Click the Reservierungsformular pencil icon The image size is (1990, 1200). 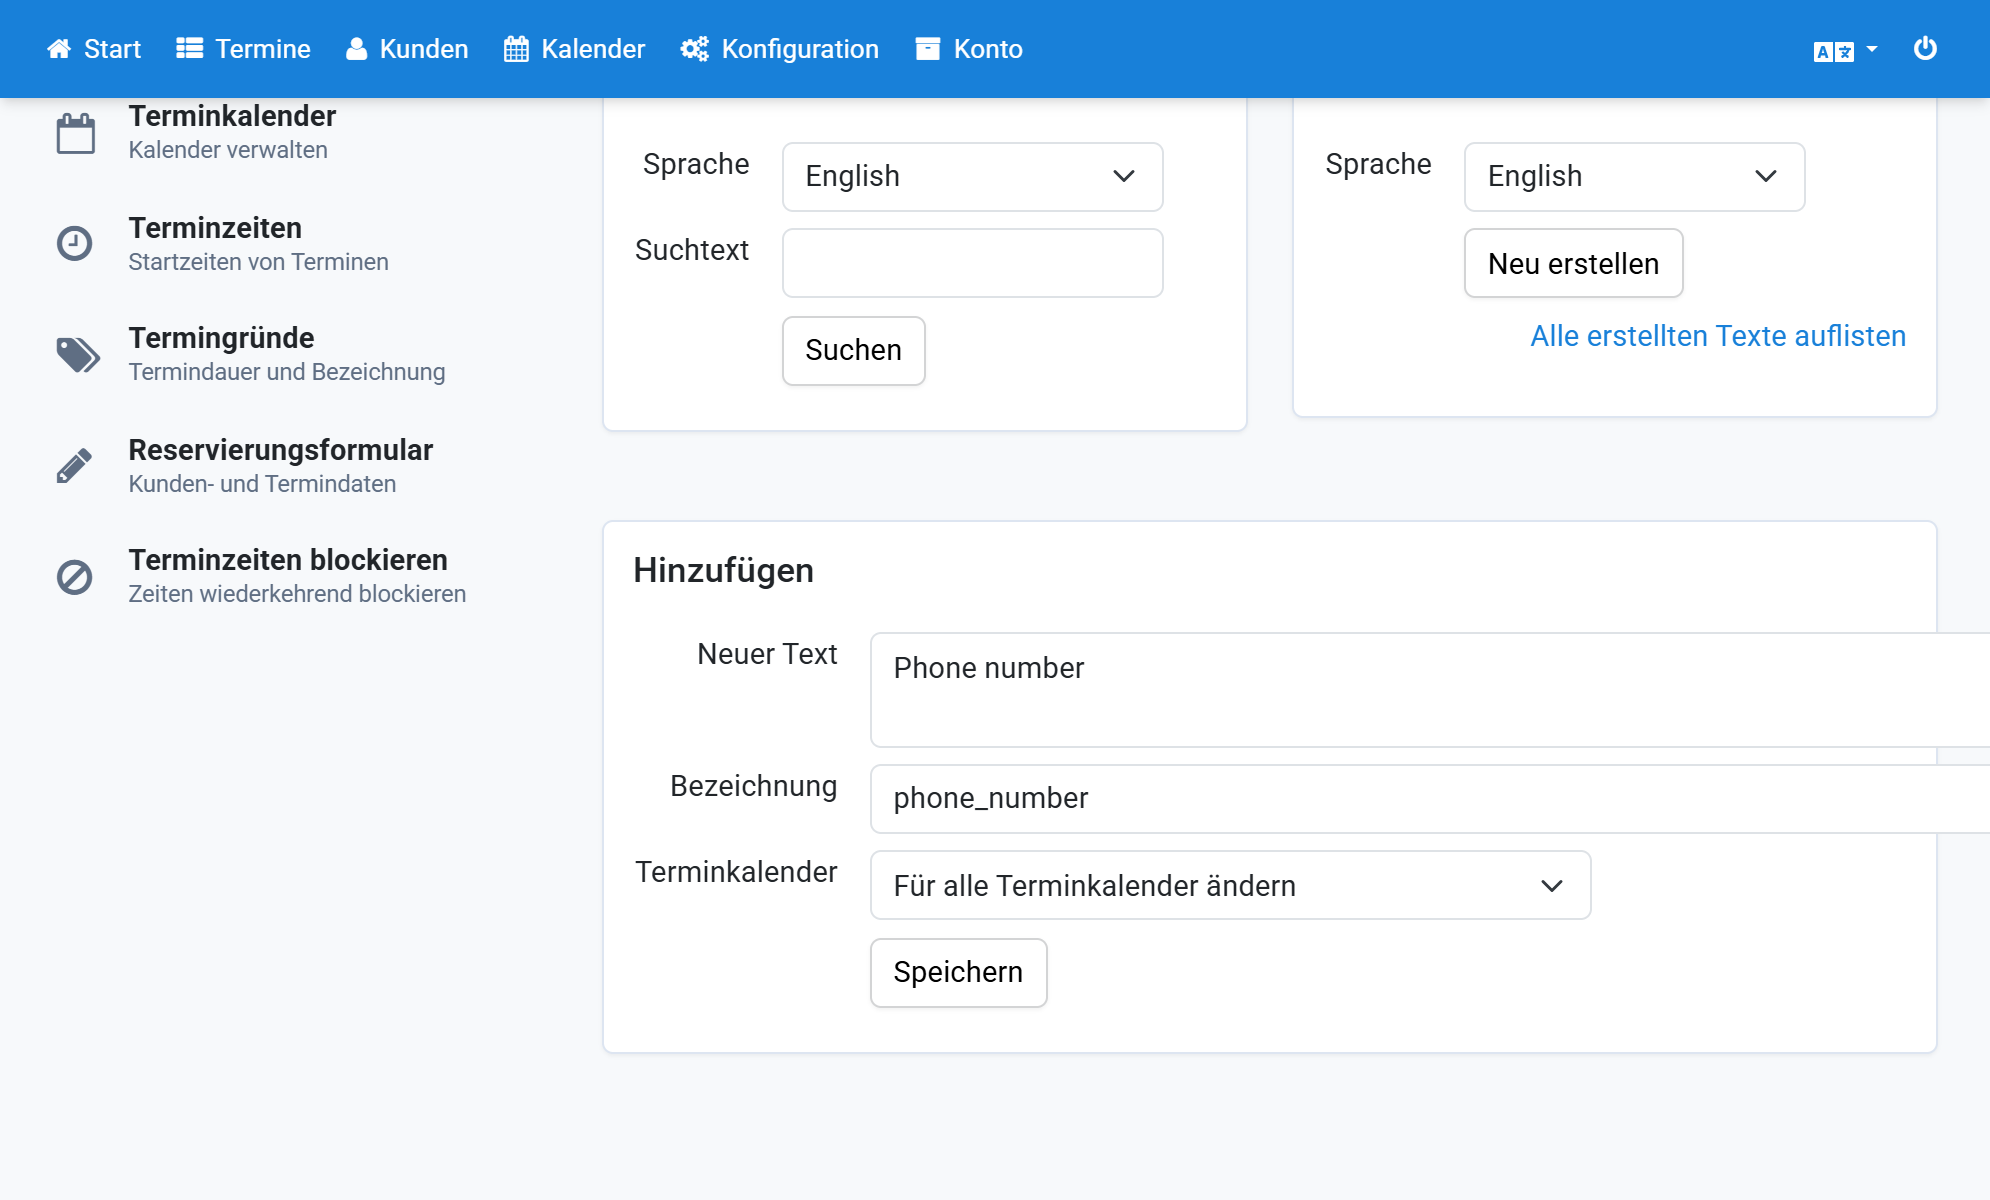pyautogui.click(x=75, y=466)
